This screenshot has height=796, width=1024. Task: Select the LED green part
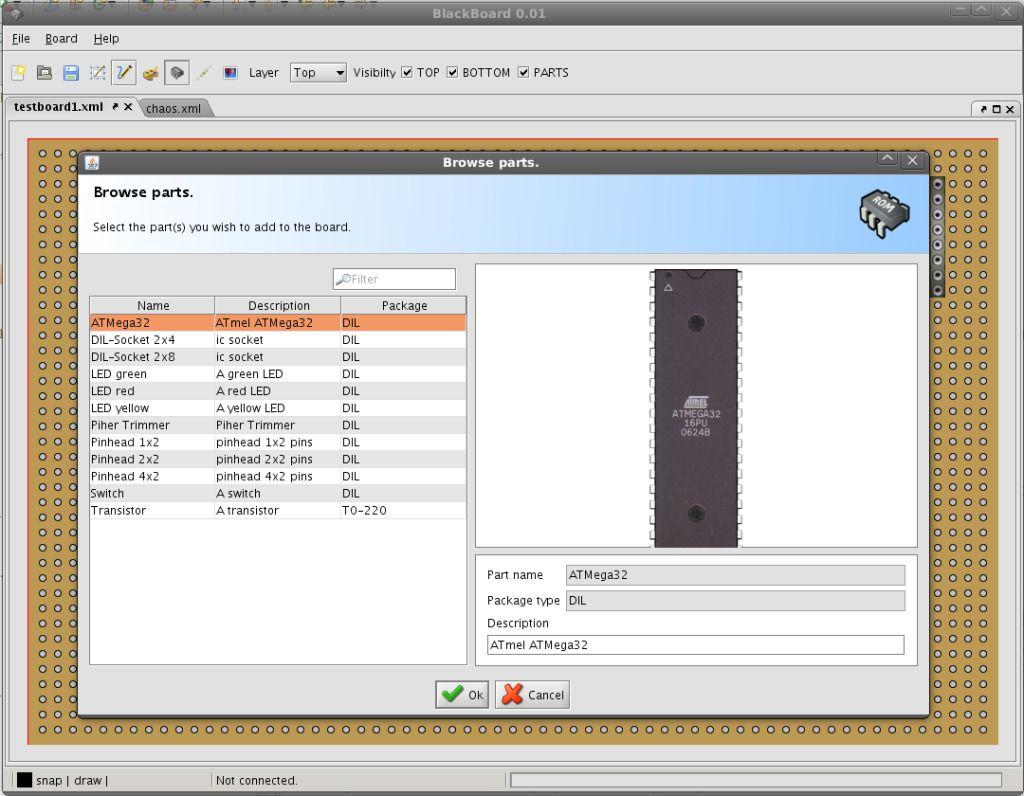pyautogui.click(x=119, y=374)
